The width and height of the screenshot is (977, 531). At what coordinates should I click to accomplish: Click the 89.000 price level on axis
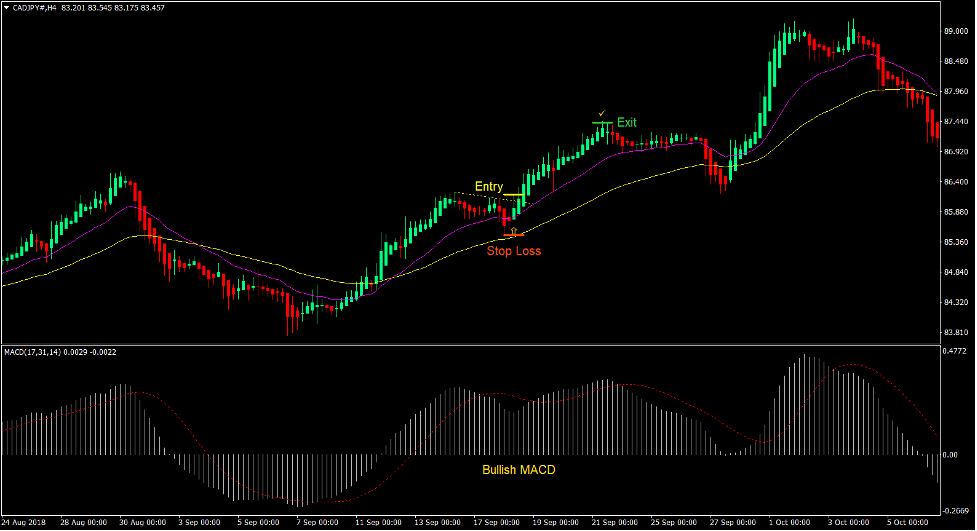click(957, 31)
